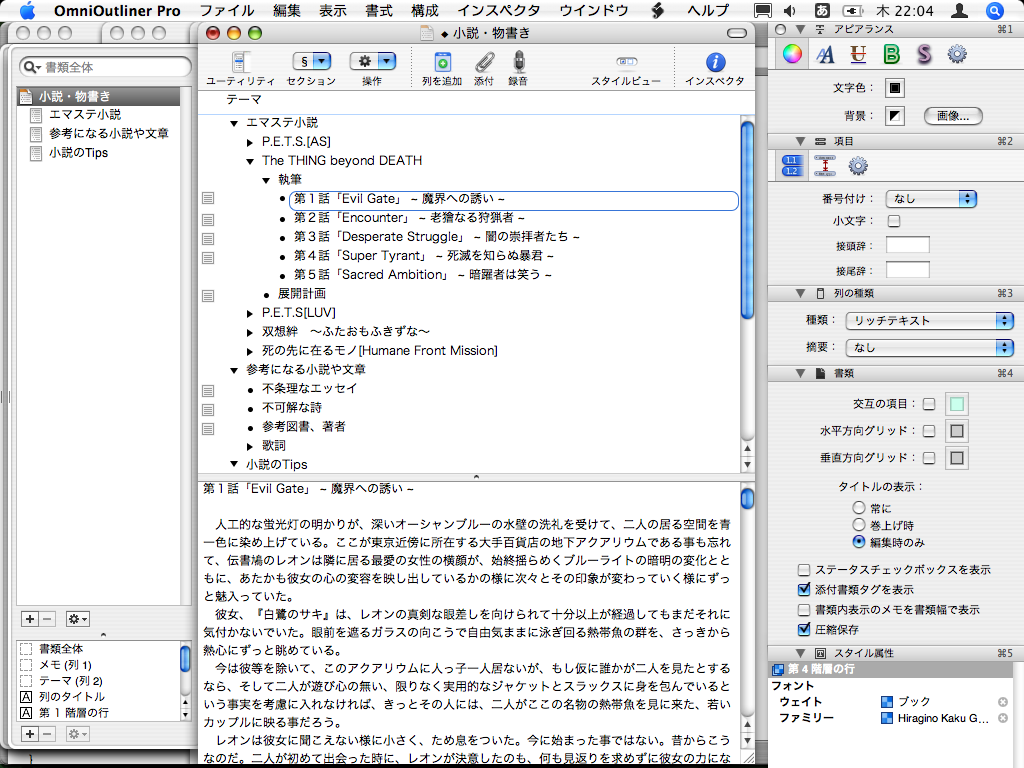This screenshot has width=1024, height=768.
Task: Enable ステータスチェックボックスを表示 checkbox
Action: (804, 569)
